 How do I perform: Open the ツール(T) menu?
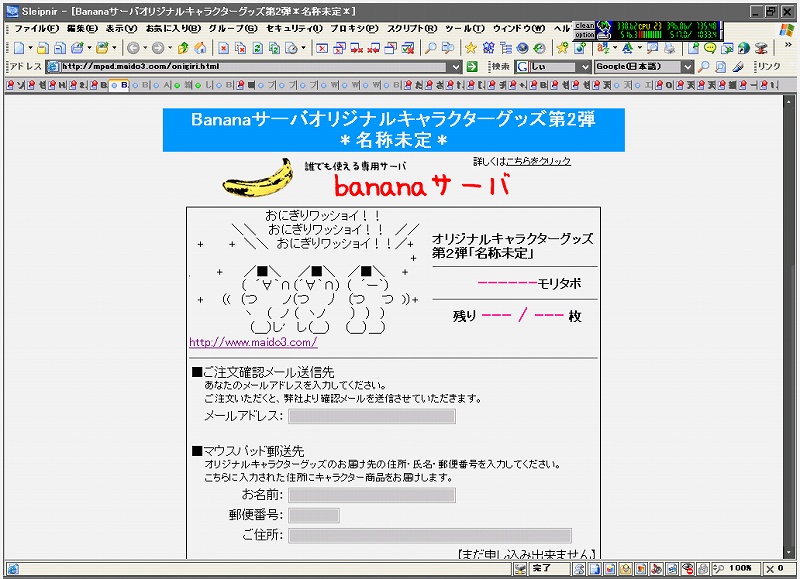[x=465, y=29]
